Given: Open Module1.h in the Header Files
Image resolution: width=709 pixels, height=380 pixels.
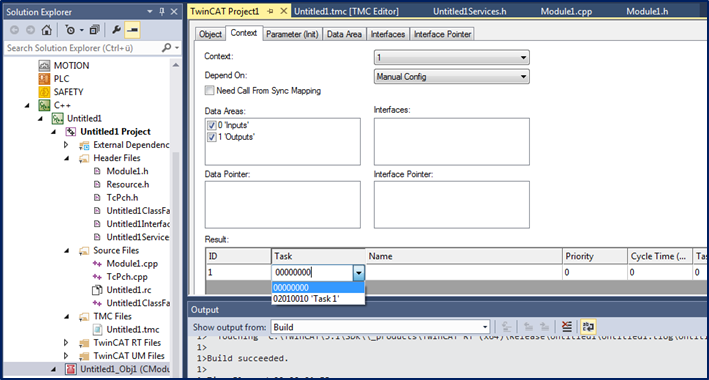Looking at the screenshot, I should tap(128, 171).
